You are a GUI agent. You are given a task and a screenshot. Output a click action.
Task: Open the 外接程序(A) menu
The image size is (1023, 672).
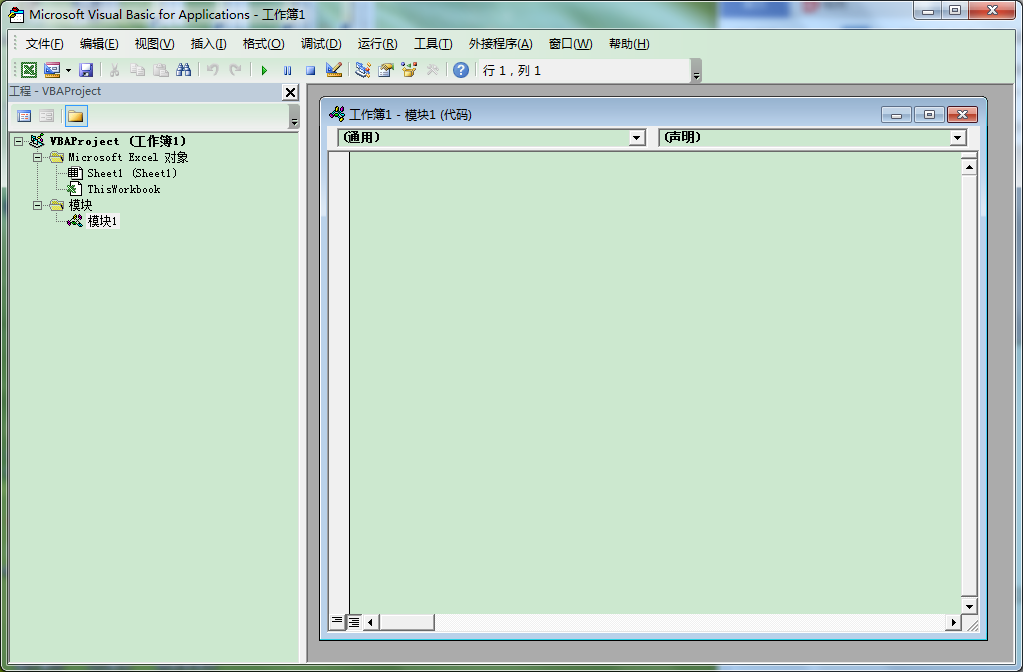coord(500,44)
